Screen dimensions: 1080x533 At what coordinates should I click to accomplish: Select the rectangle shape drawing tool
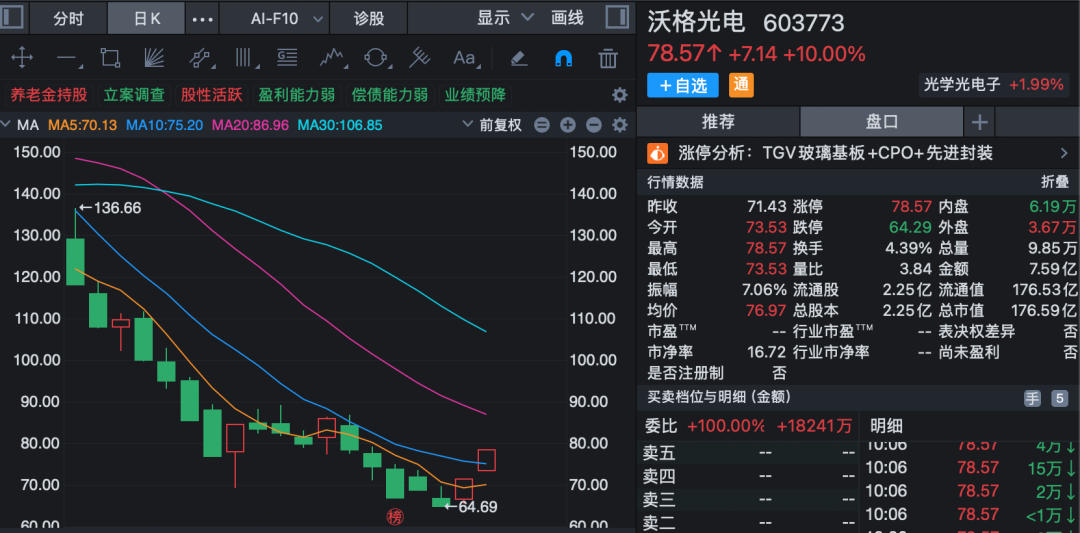coord(110,58)
